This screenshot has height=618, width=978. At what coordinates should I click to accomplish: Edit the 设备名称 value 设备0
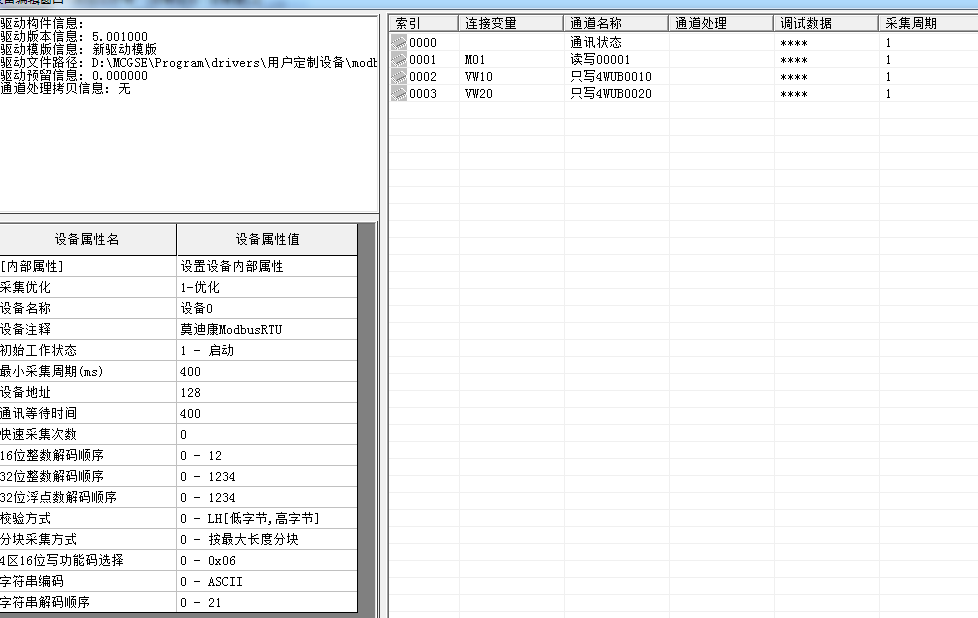pos(266,308)
